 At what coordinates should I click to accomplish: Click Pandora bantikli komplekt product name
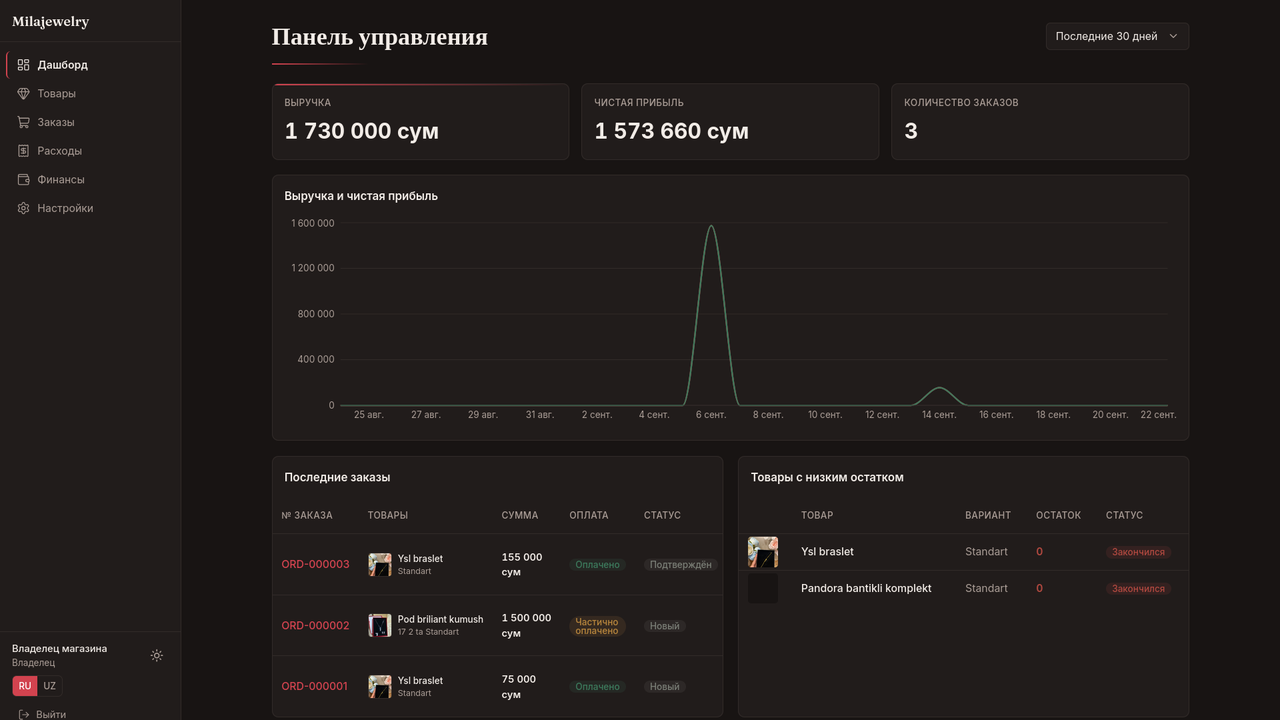866,588
